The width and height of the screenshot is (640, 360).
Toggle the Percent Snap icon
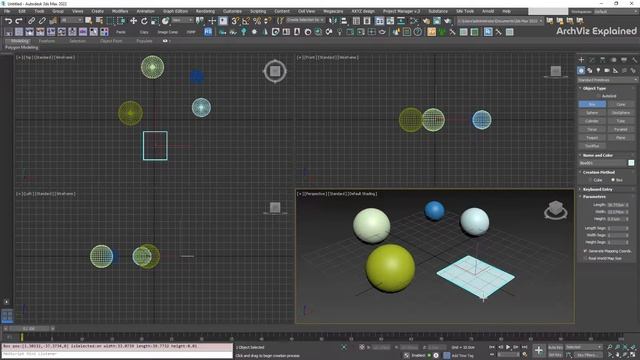point(257,21)
